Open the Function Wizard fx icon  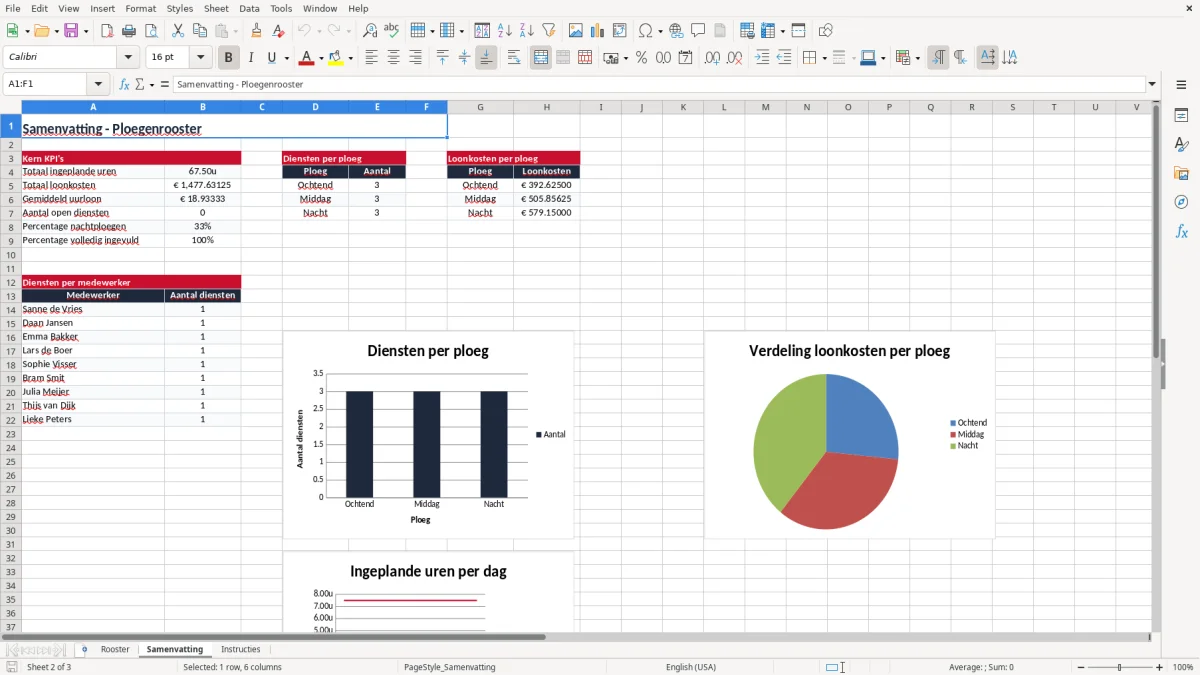pyautogui.click(x=125, y=84)
